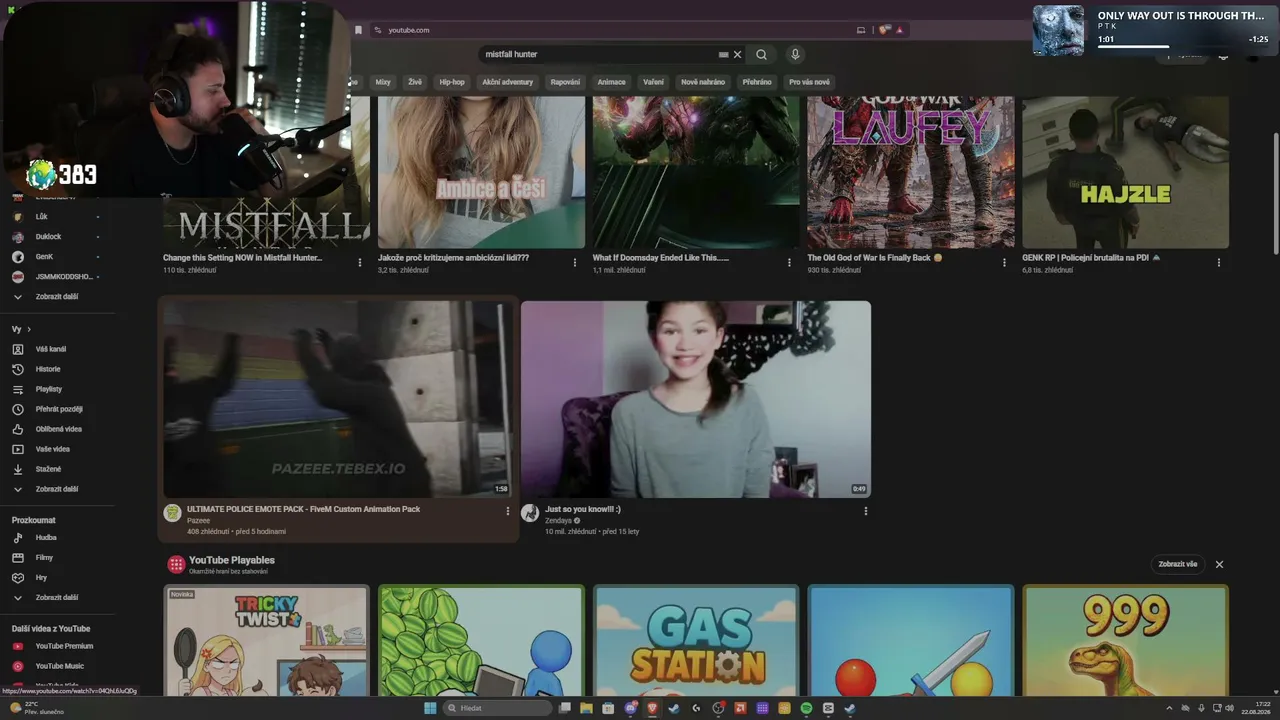This screenshot has width=1280, height=720.
Task: Select the Přehráno filter chip
Action: coord(757,82)
